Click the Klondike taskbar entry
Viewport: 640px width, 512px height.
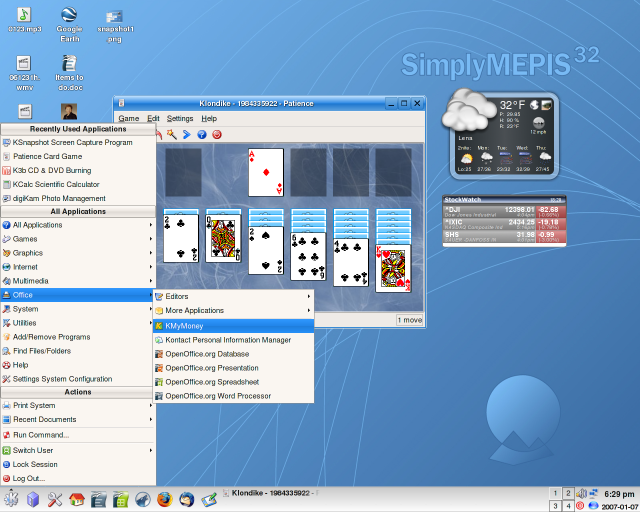coord(271,493)
